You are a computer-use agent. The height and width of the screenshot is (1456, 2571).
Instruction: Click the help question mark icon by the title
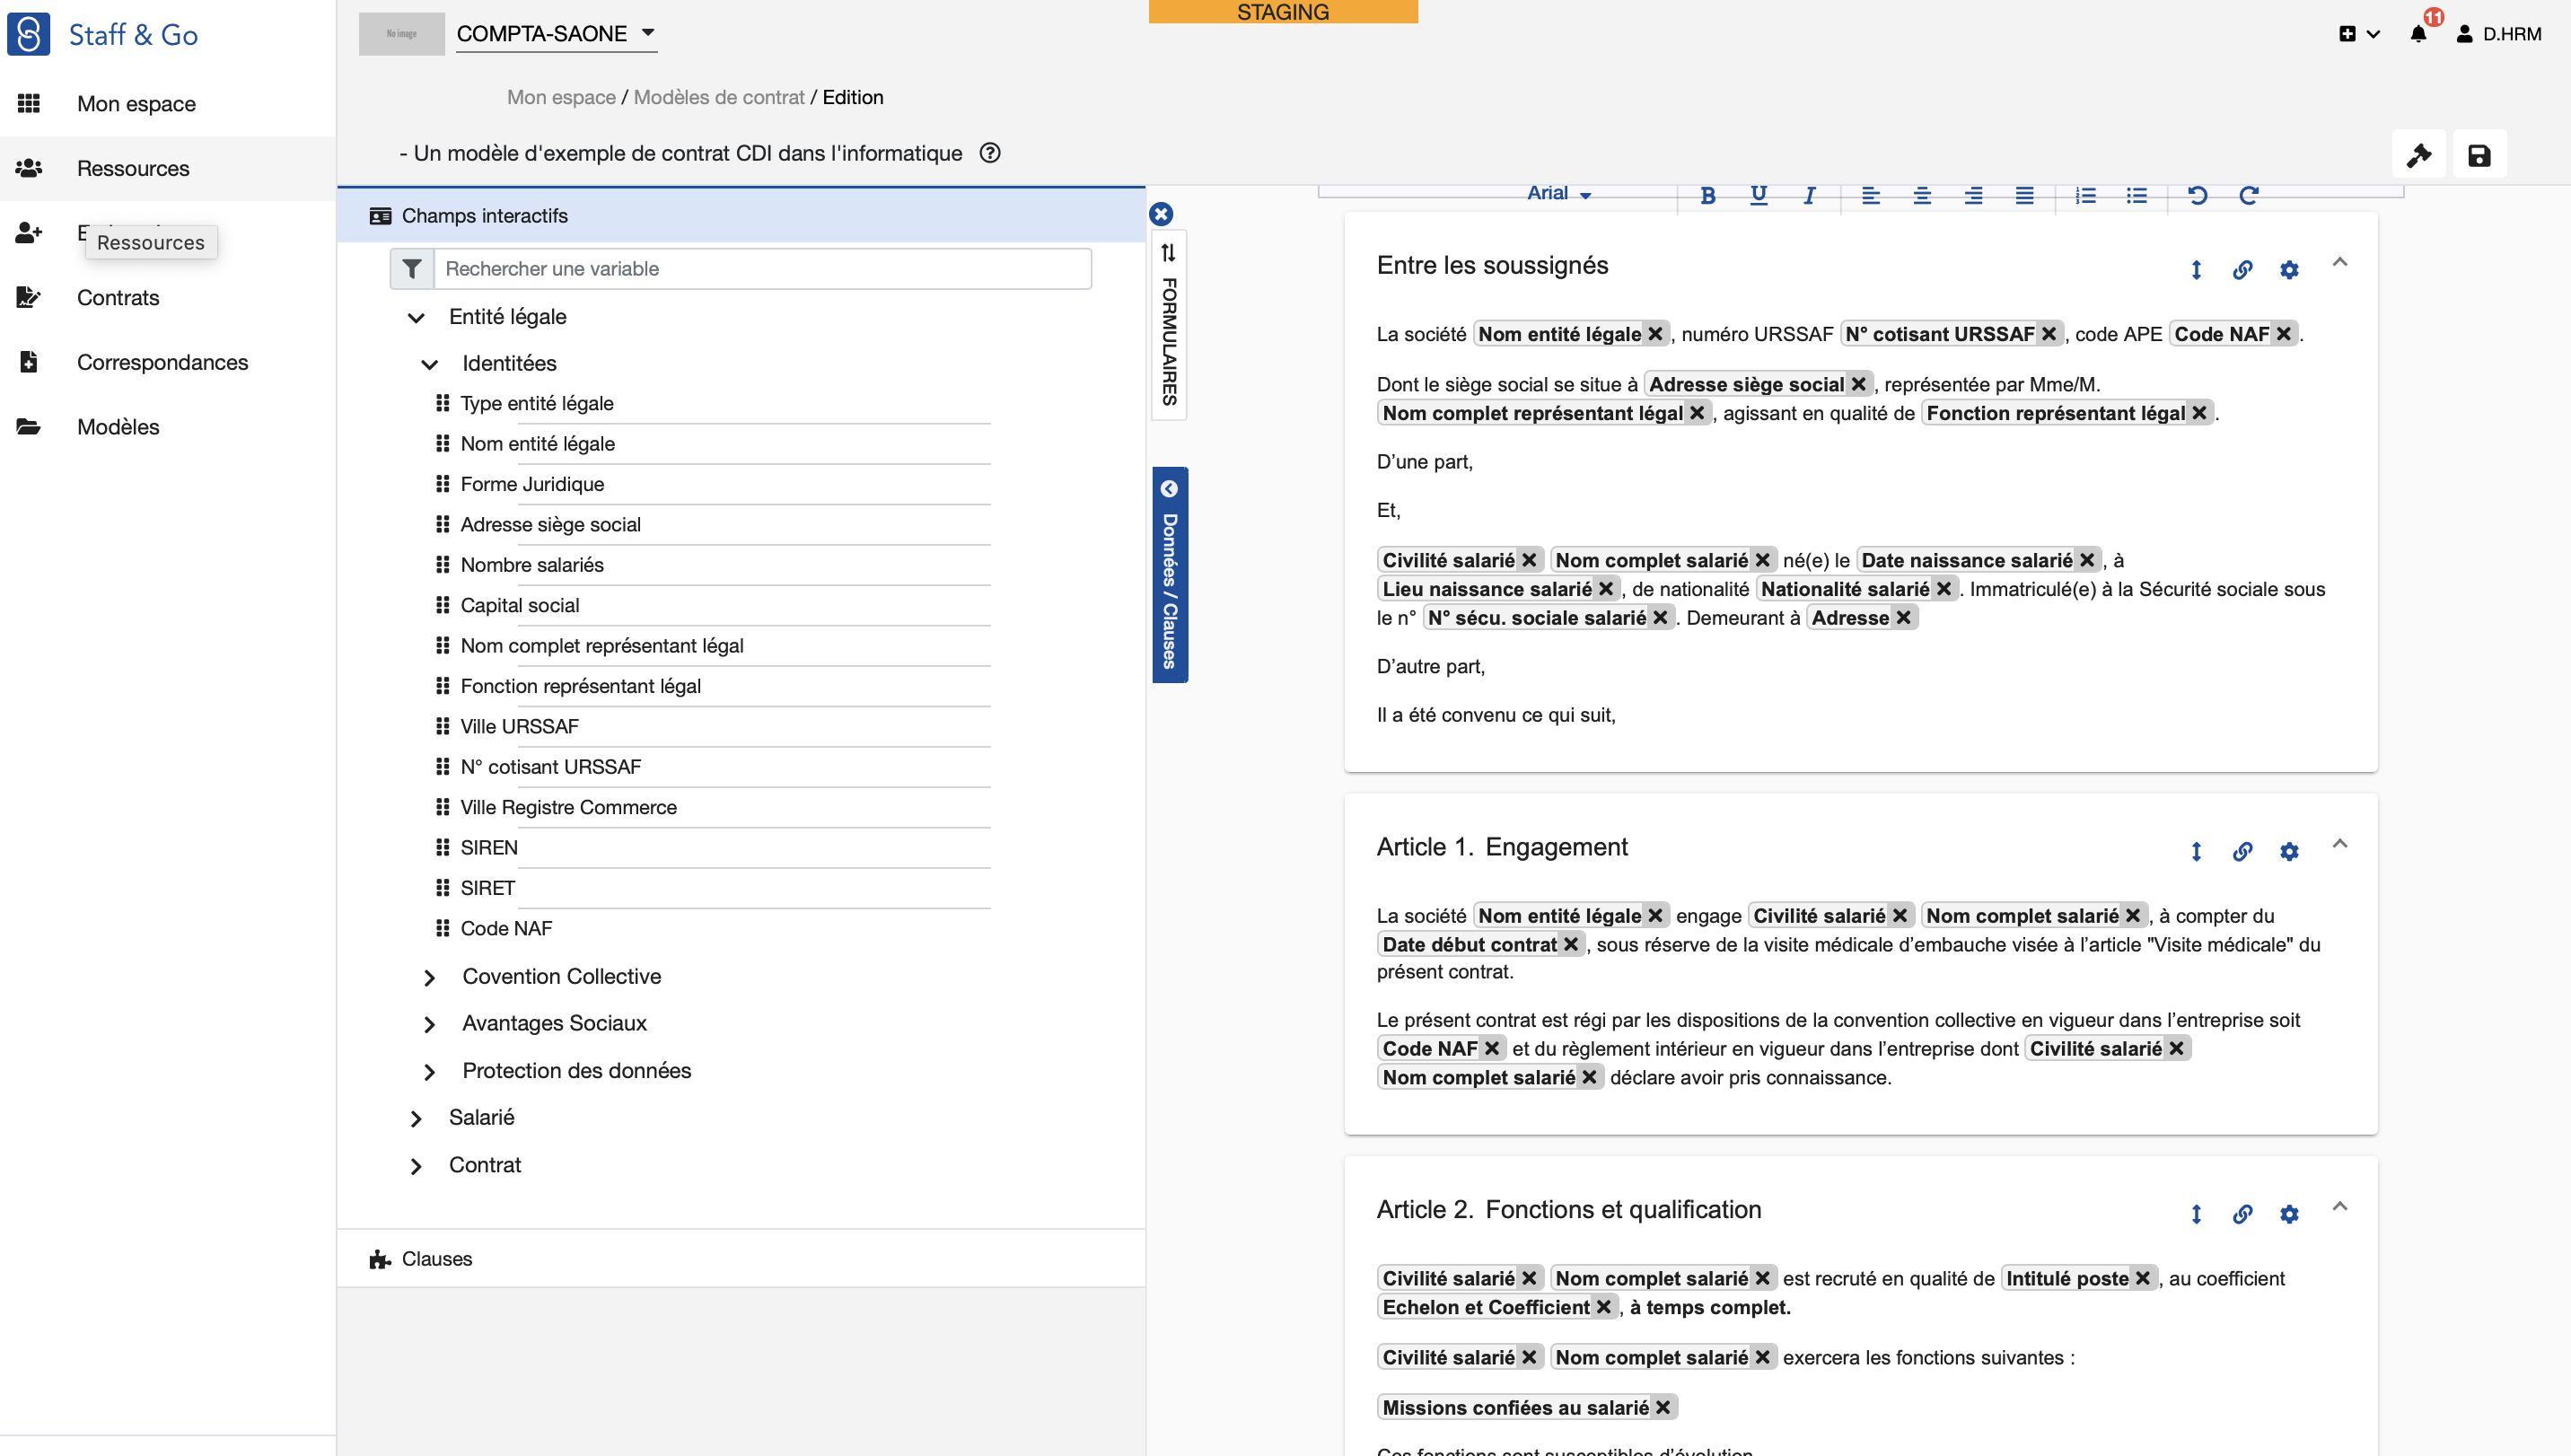(x=990, y=153)
